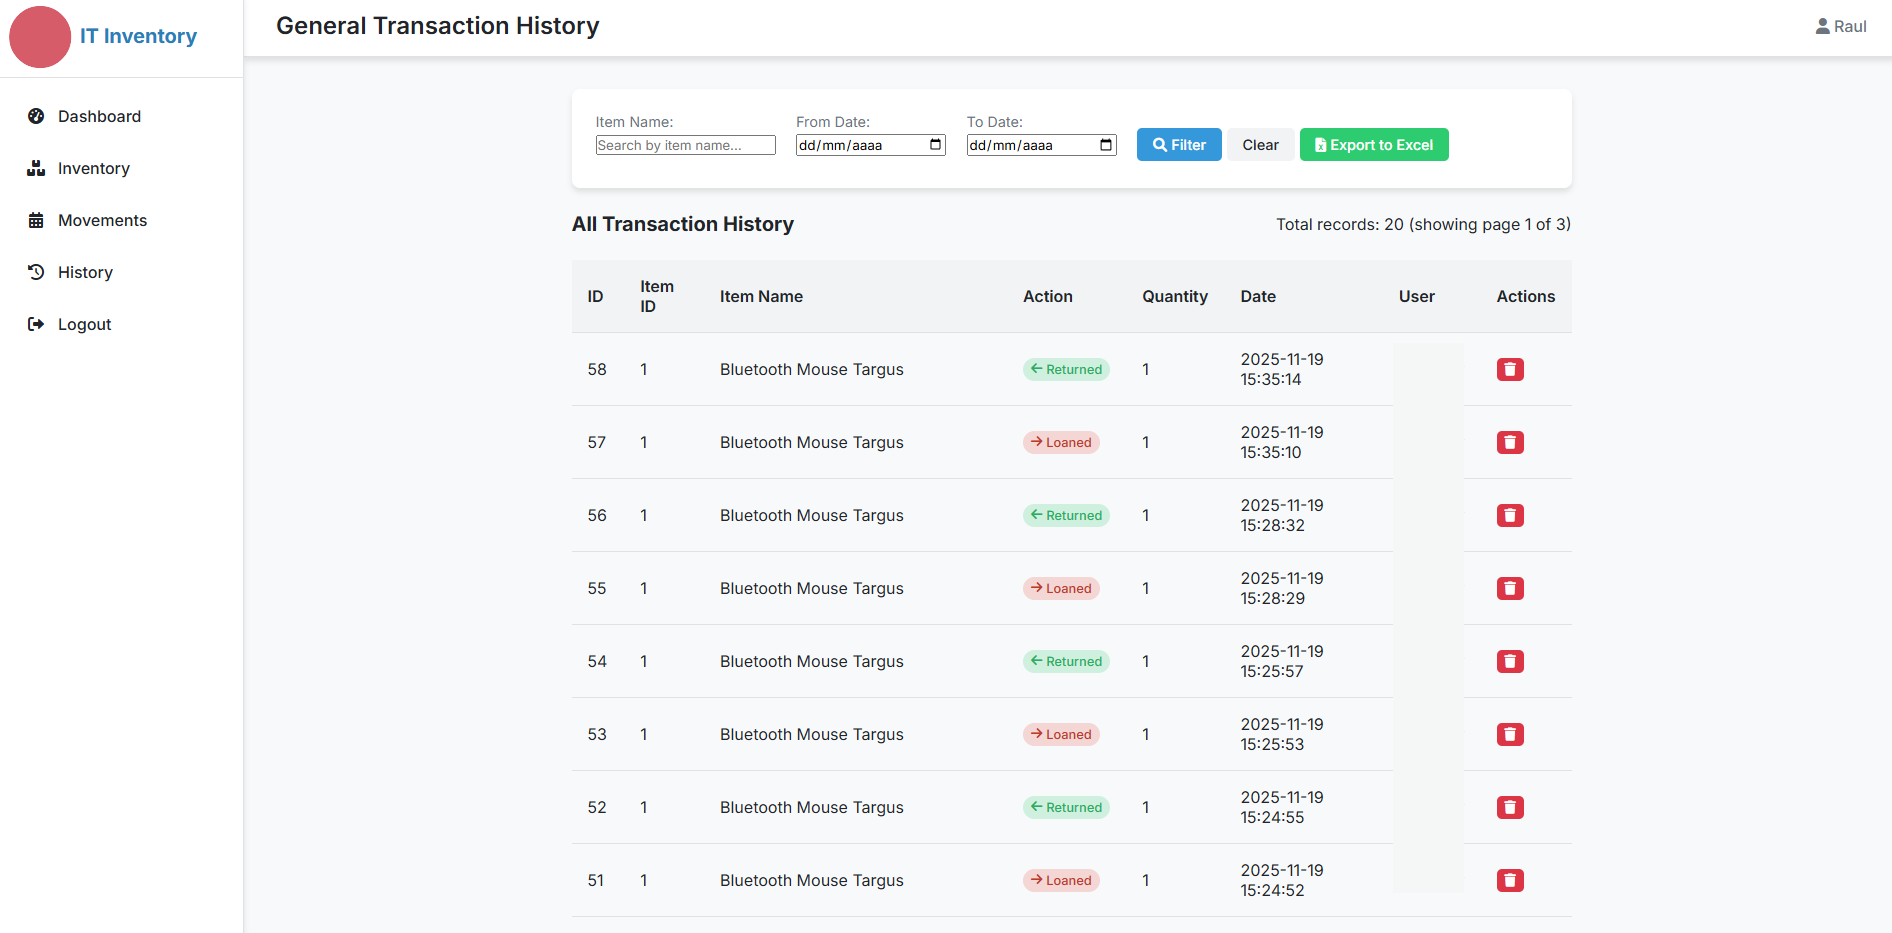Open the Raul user menu
The image size is (1892, 933).
1841,26
